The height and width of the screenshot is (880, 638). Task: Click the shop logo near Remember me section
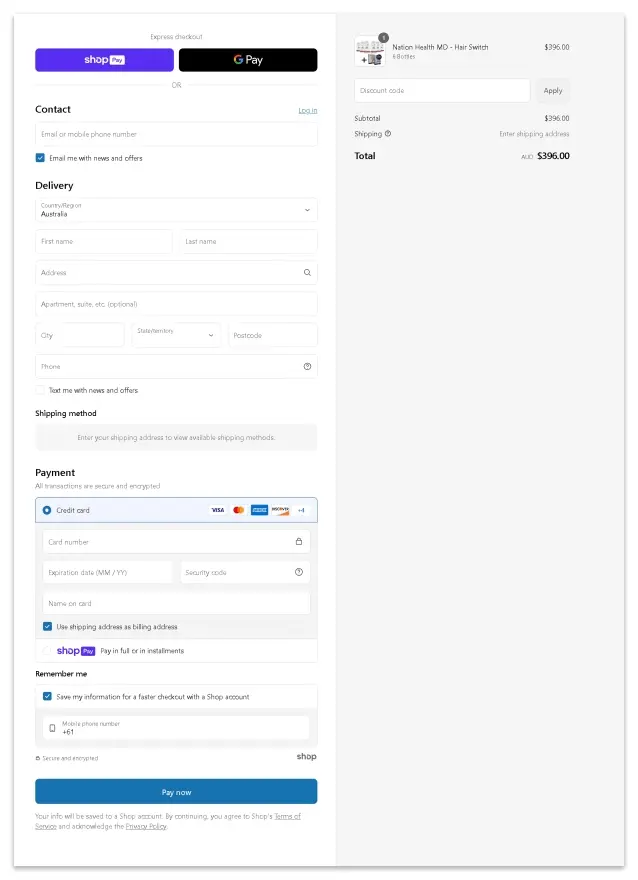click(x=306, y=757)
